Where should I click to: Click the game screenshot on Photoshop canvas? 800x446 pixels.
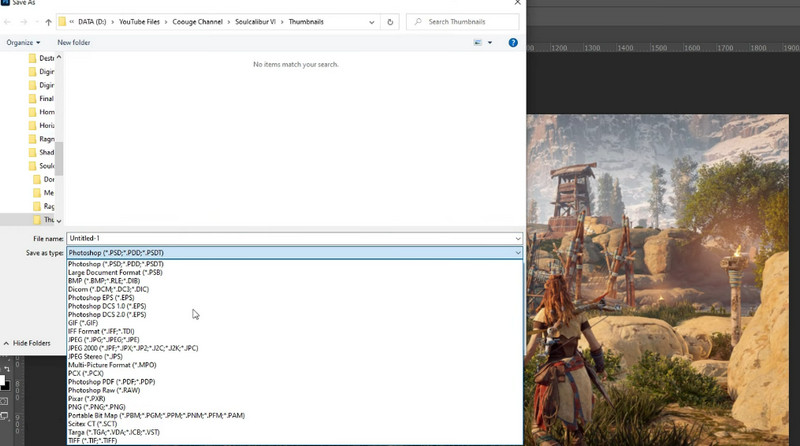pyautogui.click(x=658, y=280)
